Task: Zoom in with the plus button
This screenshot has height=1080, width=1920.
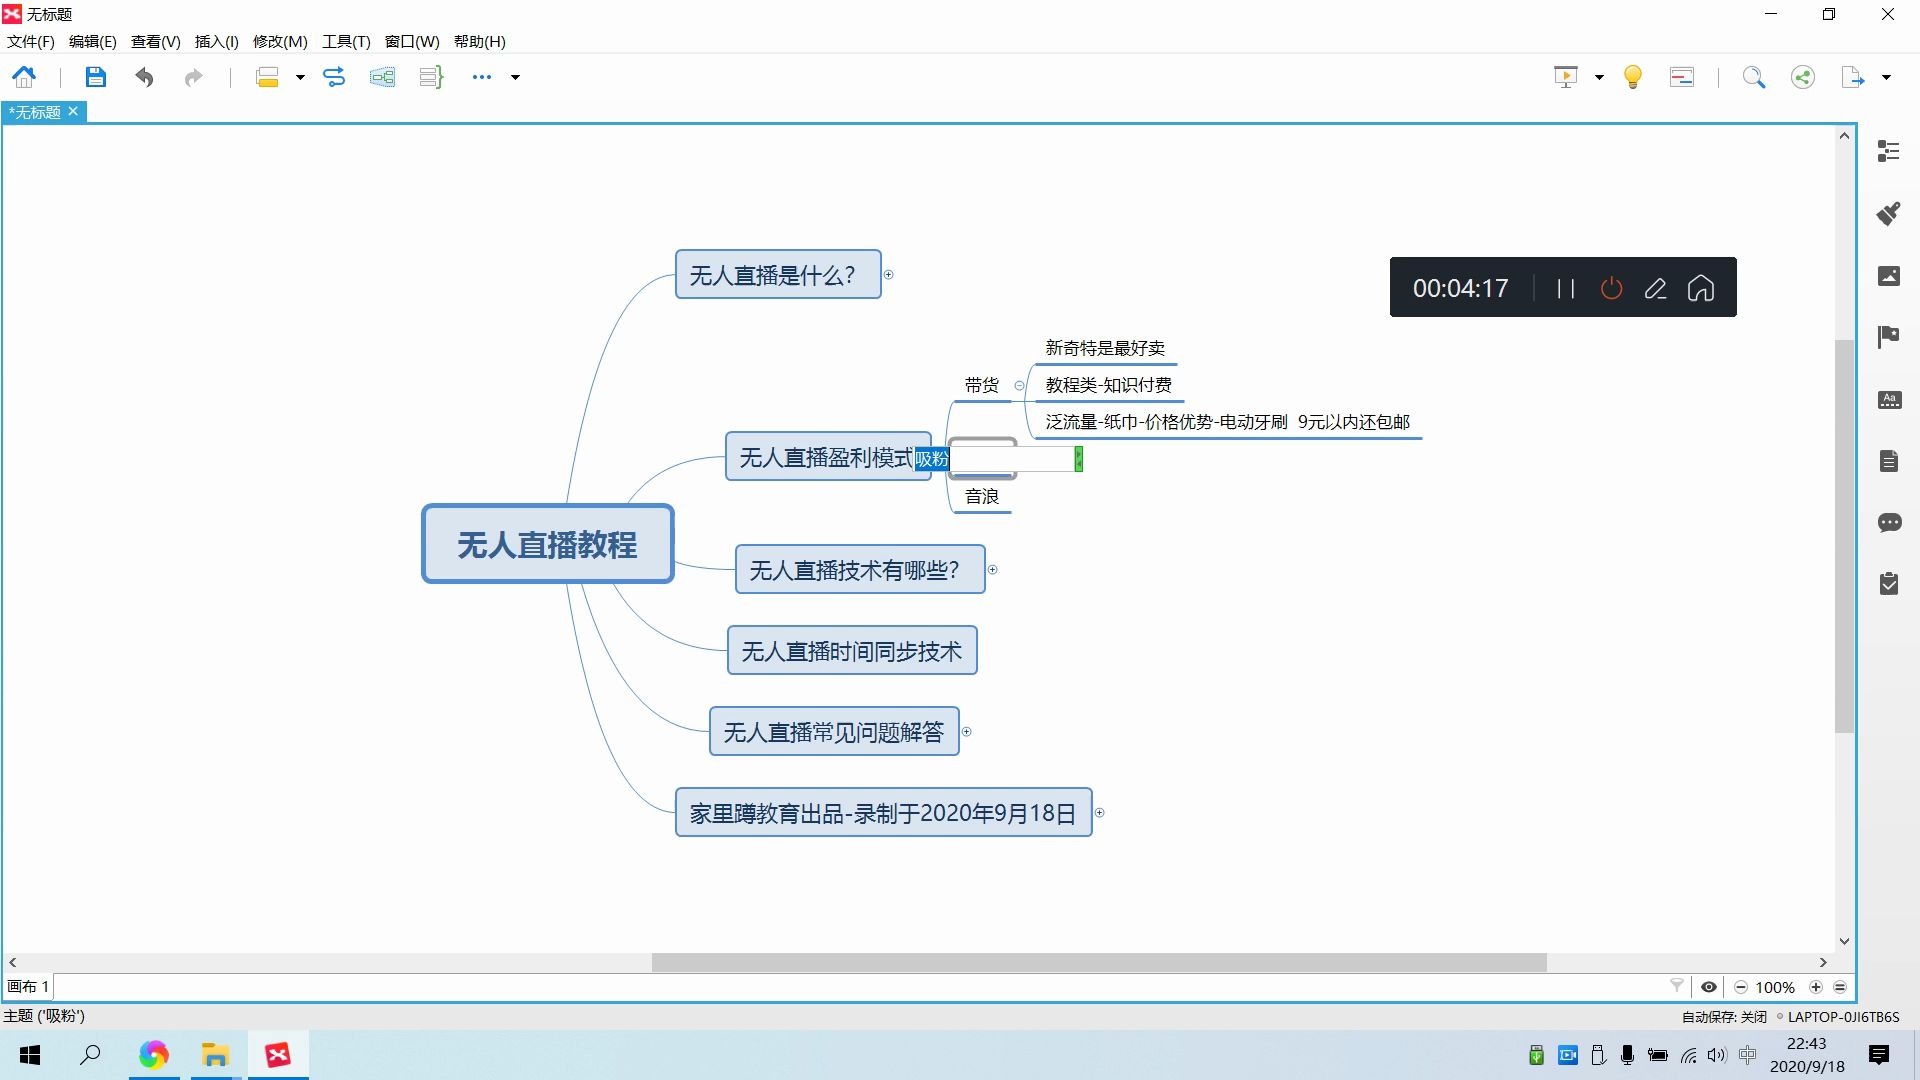Action: [x=1816, y=987]
